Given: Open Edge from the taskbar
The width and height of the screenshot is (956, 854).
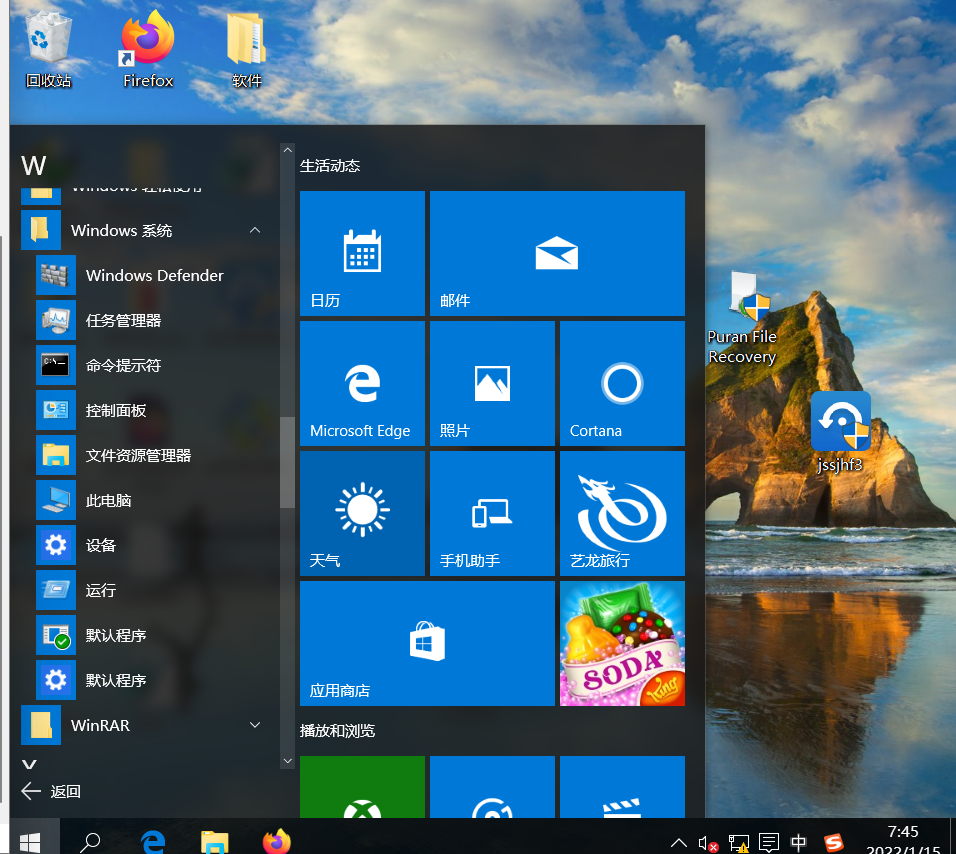Looking at the screenshot, I should 153,842.
